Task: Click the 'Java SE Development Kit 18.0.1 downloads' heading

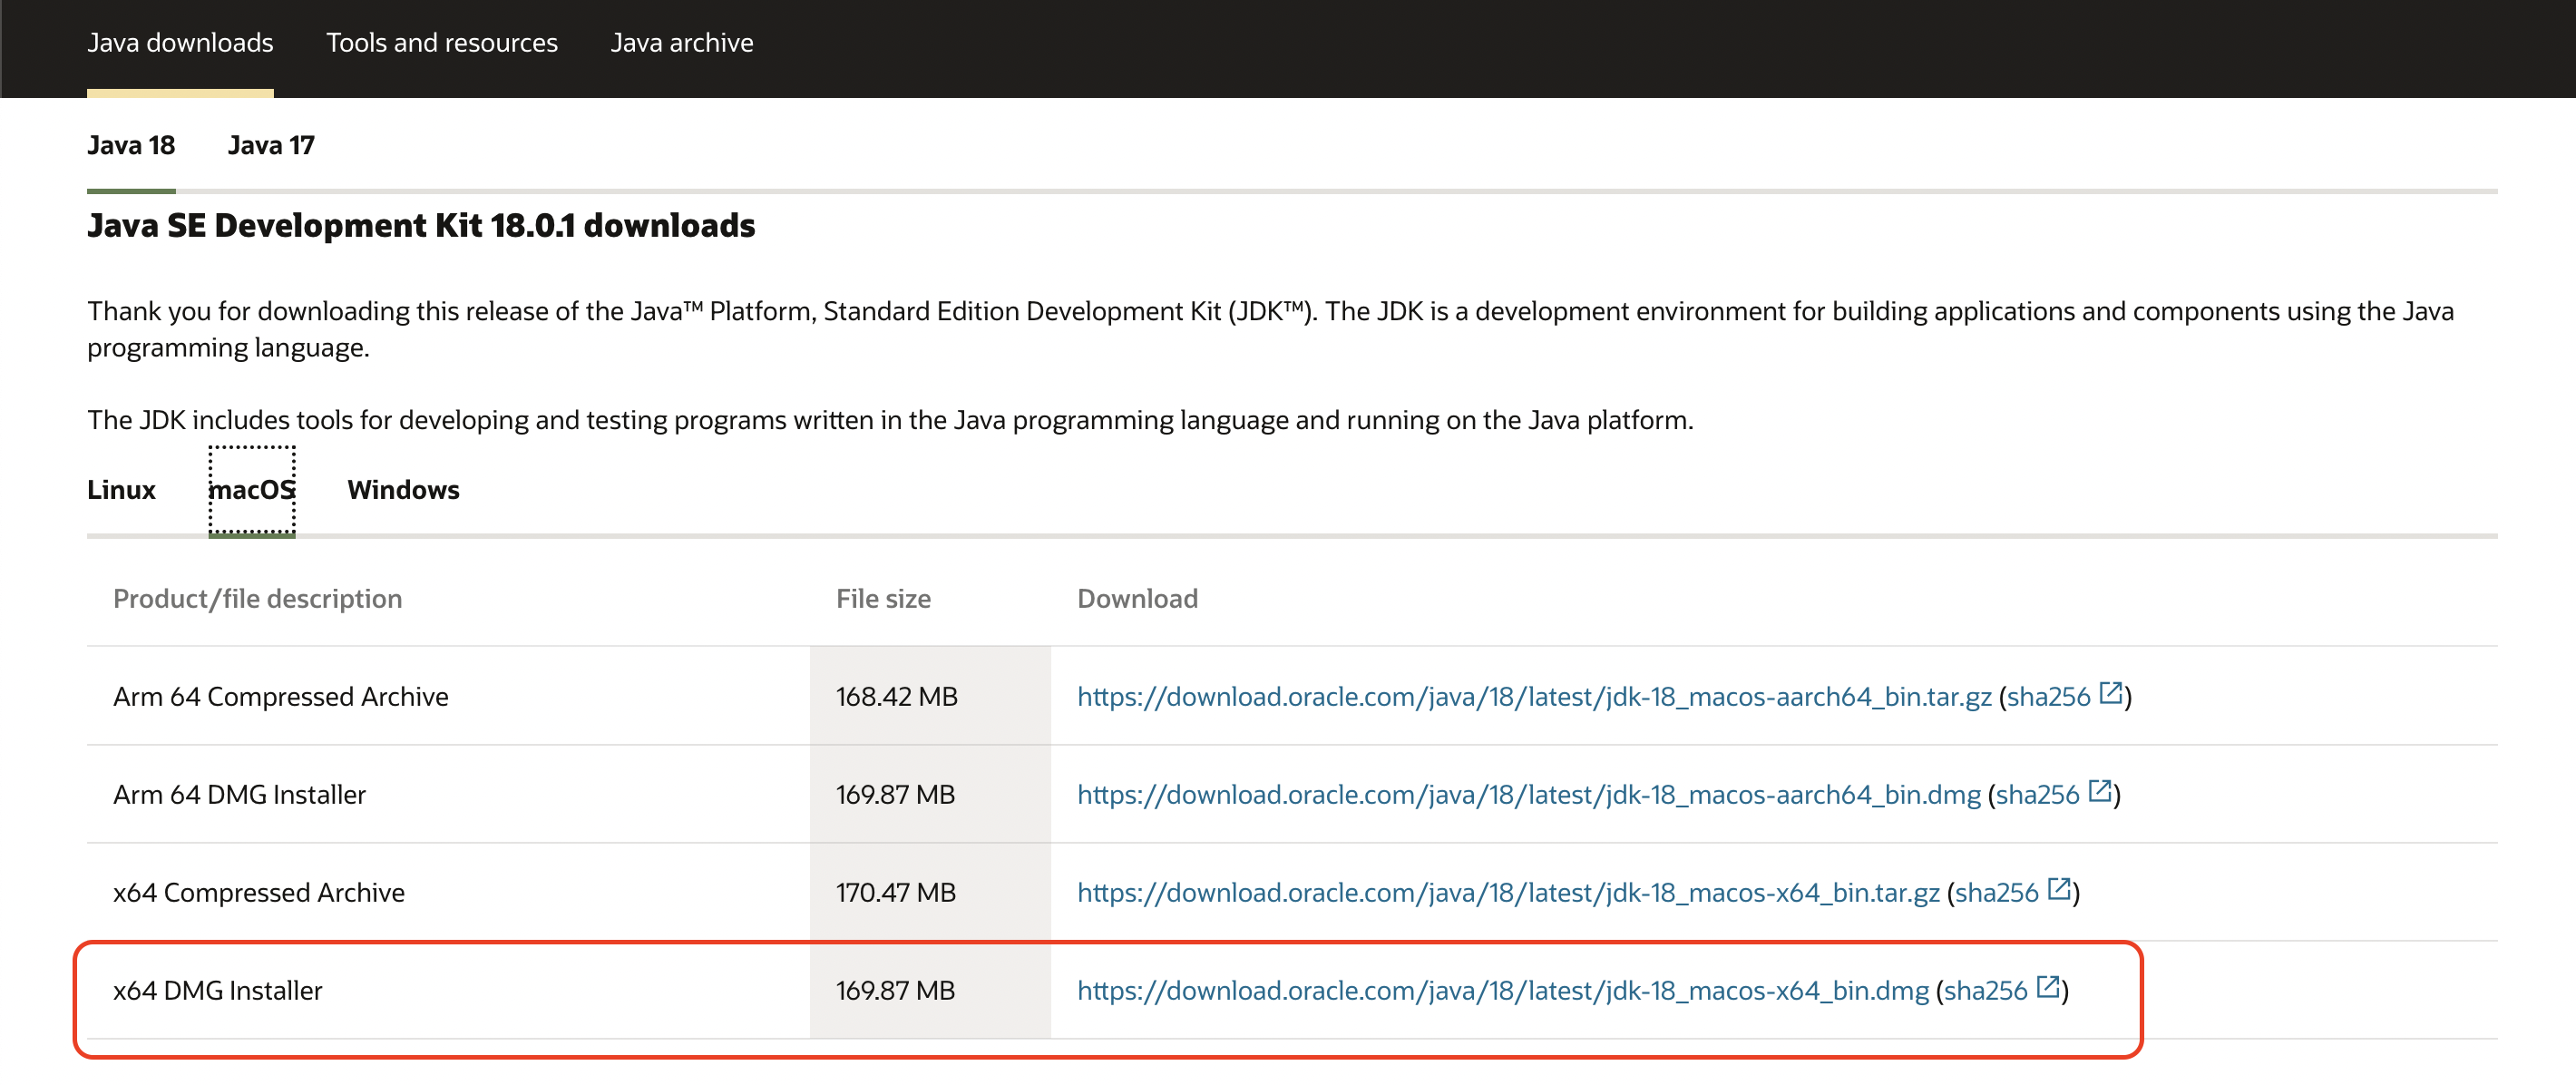Action: coord(421,225)
